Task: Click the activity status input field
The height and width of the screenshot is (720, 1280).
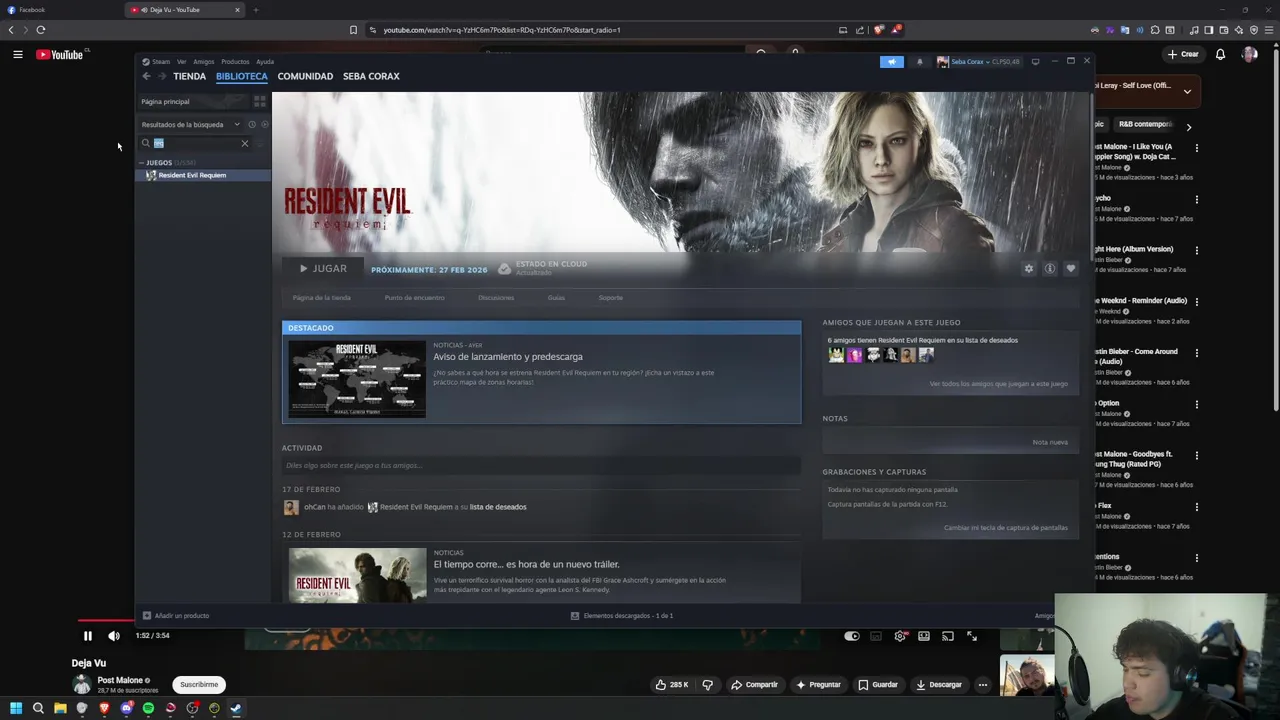Action: pyautogui.click(x=541, y=466)
